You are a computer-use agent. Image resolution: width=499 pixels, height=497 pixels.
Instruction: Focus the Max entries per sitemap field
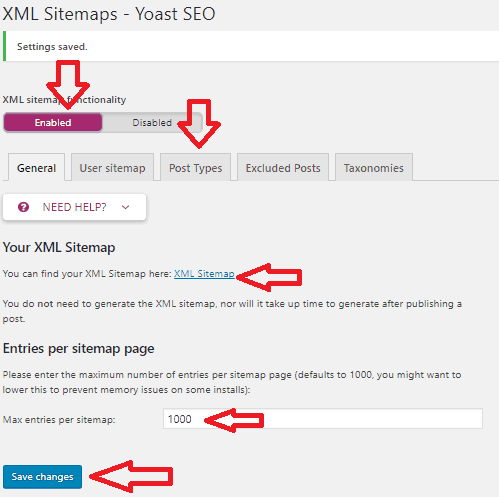[x=323, y=419]
